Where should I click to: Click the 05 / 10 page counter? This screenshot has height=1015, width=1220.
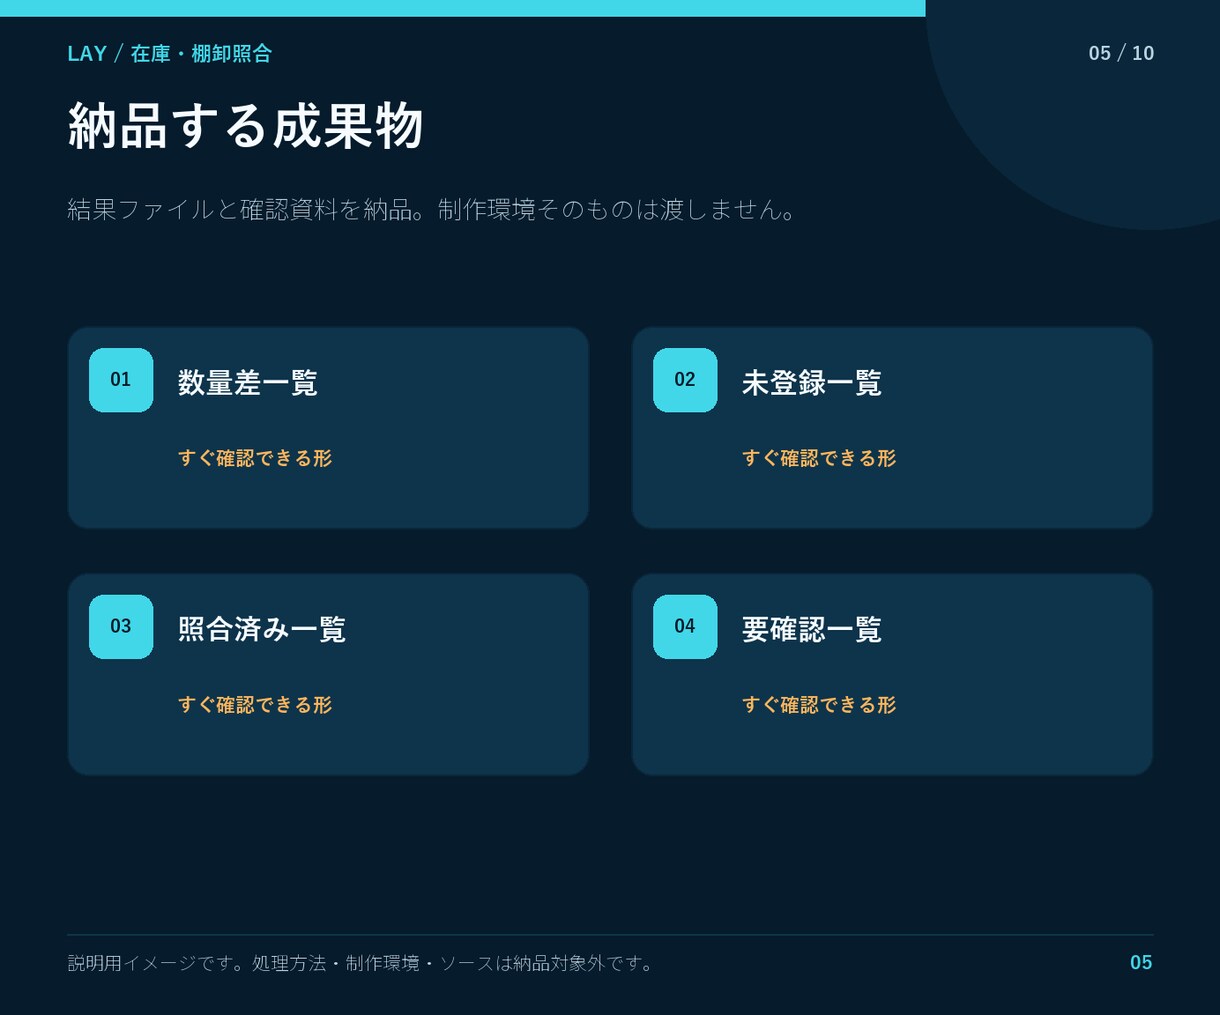pyautogui.click(x=1121, y=54)
